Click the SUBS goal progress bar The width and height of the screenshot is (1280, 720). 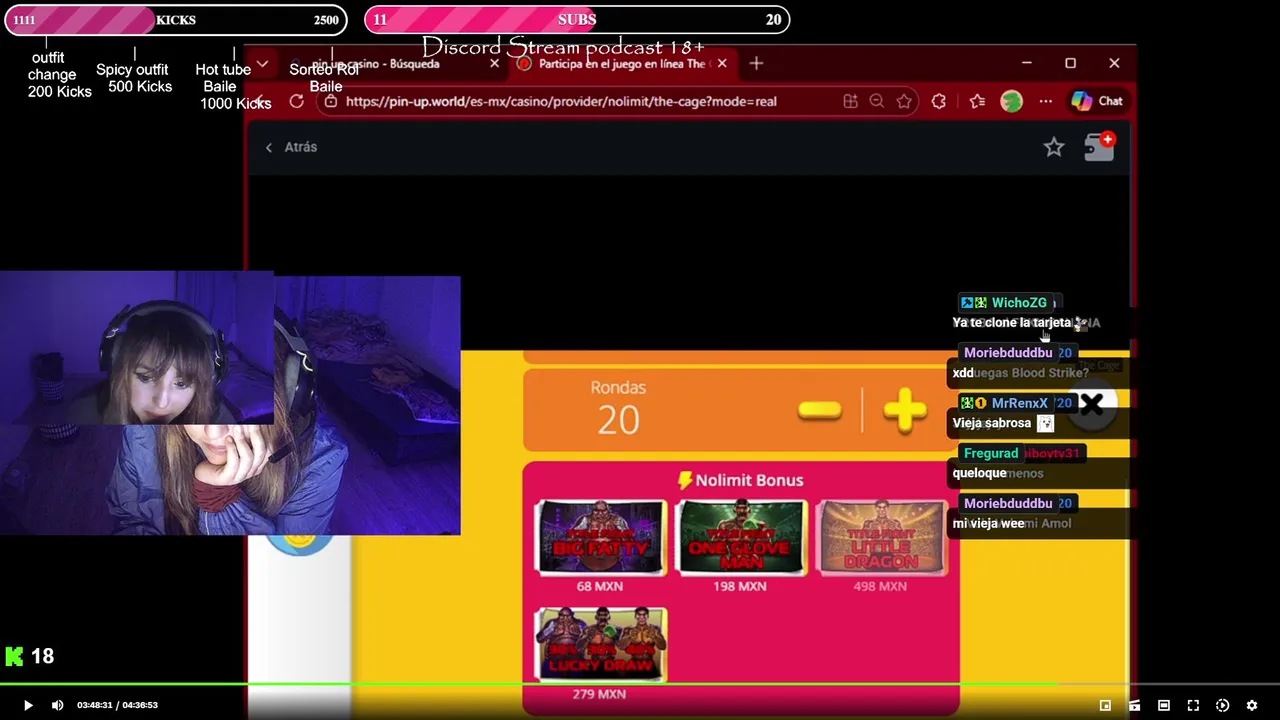pos(577,20)
